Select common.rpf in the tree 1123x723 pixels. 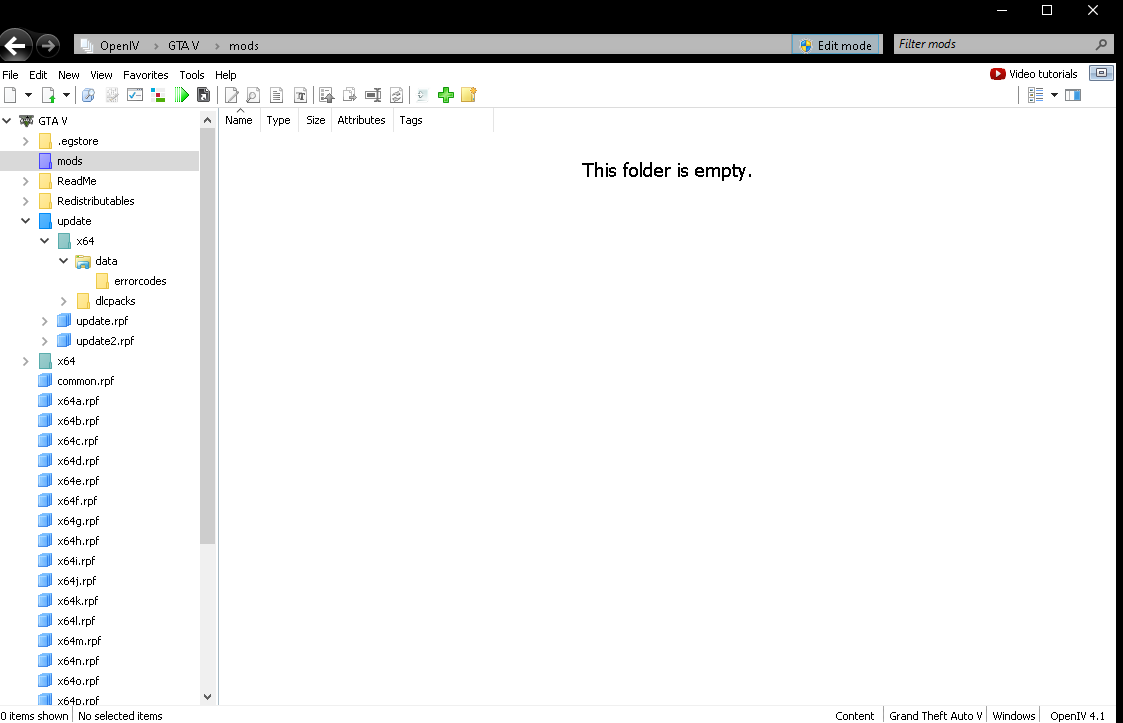[85, 381]
